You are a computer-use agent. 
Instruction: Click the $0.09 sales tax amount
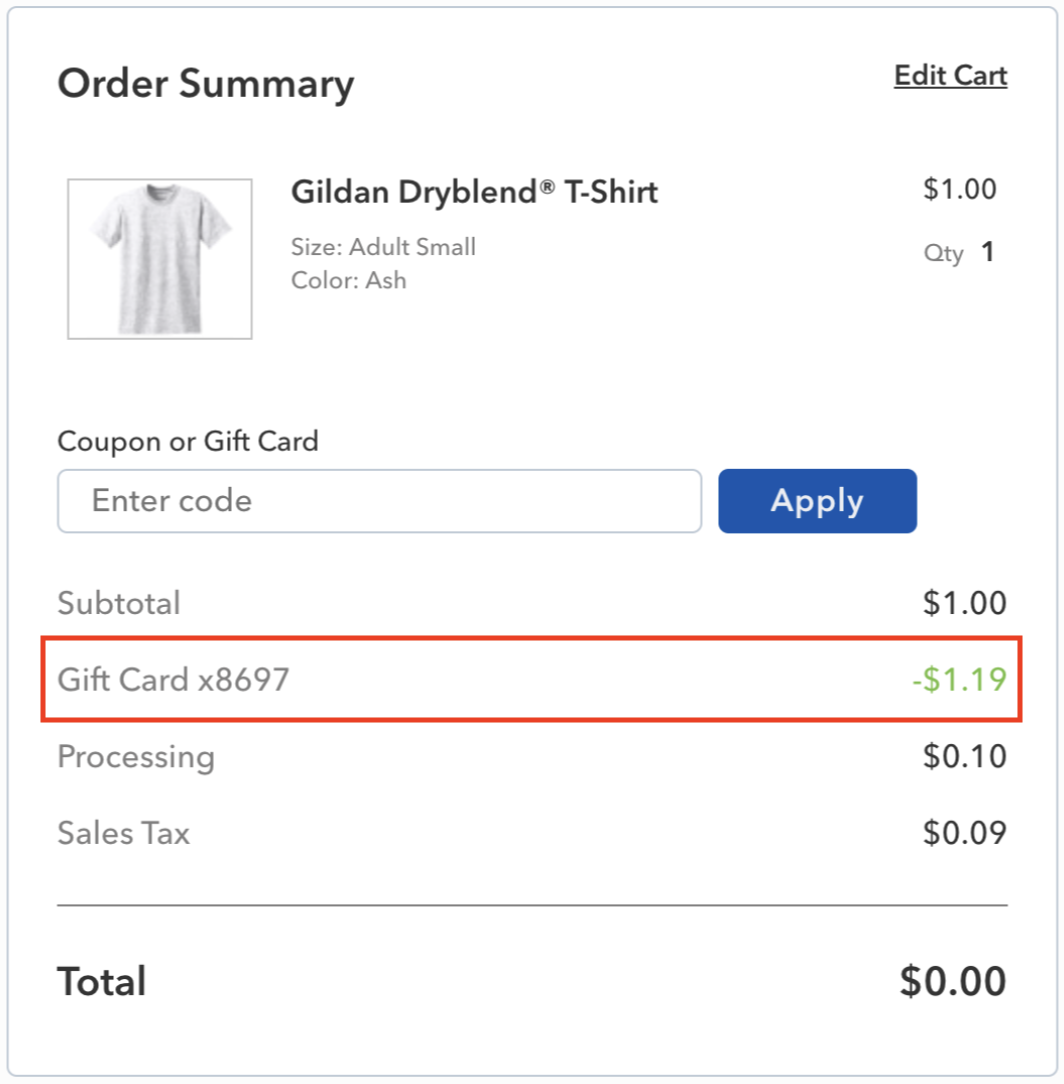(x=964, y=833)
